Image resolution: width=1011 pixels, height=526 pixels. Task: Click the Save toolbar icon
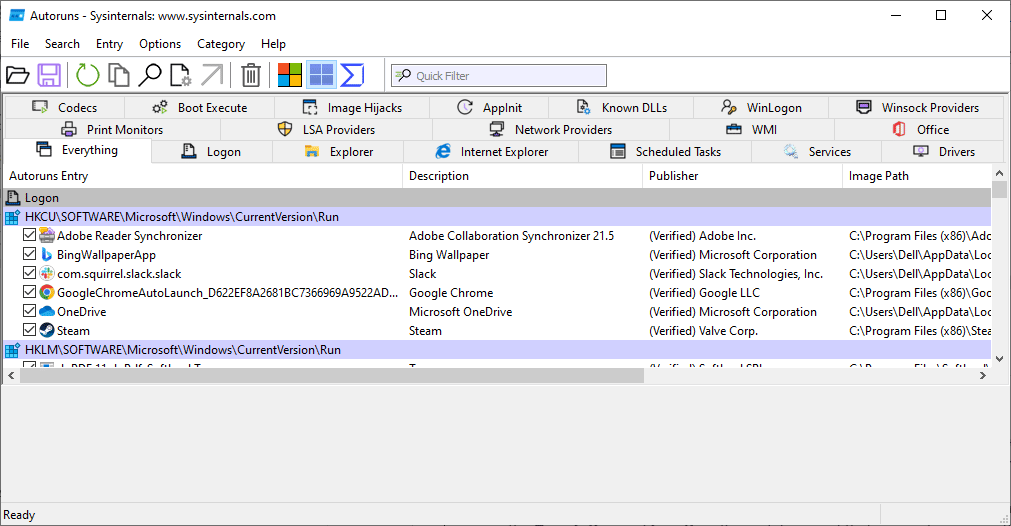coord(49,75)
